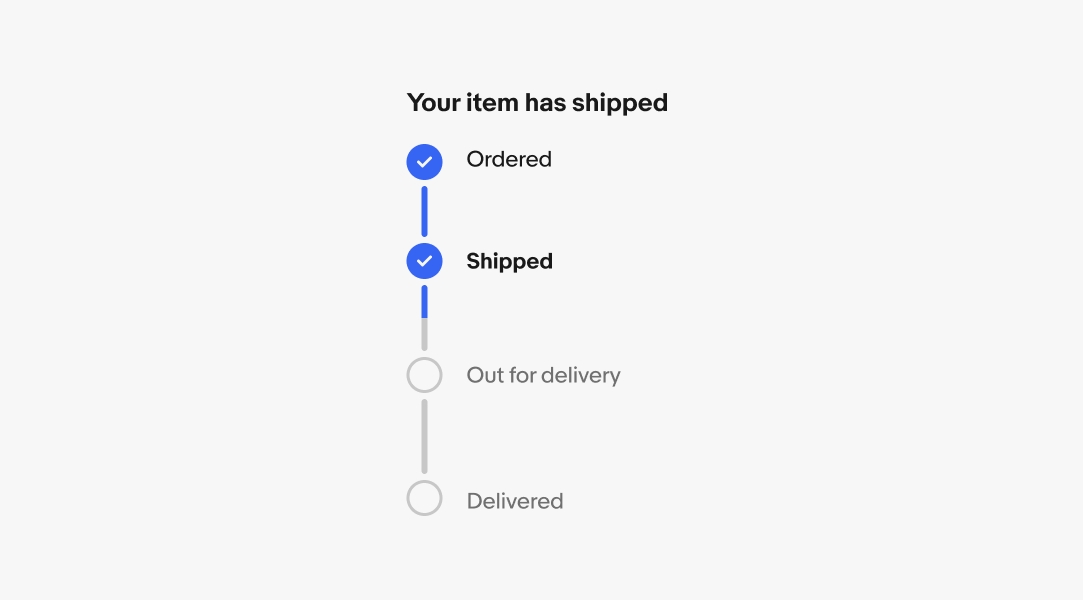This screenshot has width=1083, height=600.
Task: Click the blue checkmark icon beside Shipped
Action: 424,261
